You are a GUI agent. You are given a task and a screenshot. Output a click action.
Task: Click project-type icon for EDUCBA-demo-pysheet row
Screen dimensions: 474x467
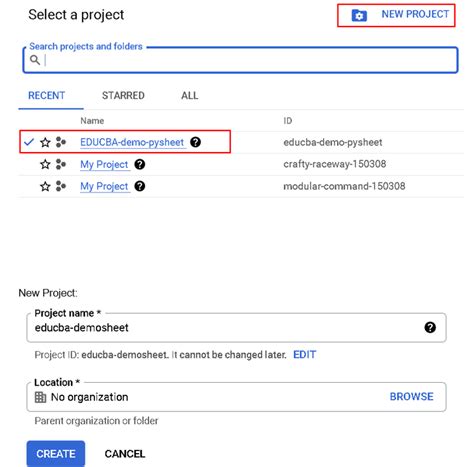point(61,142)
